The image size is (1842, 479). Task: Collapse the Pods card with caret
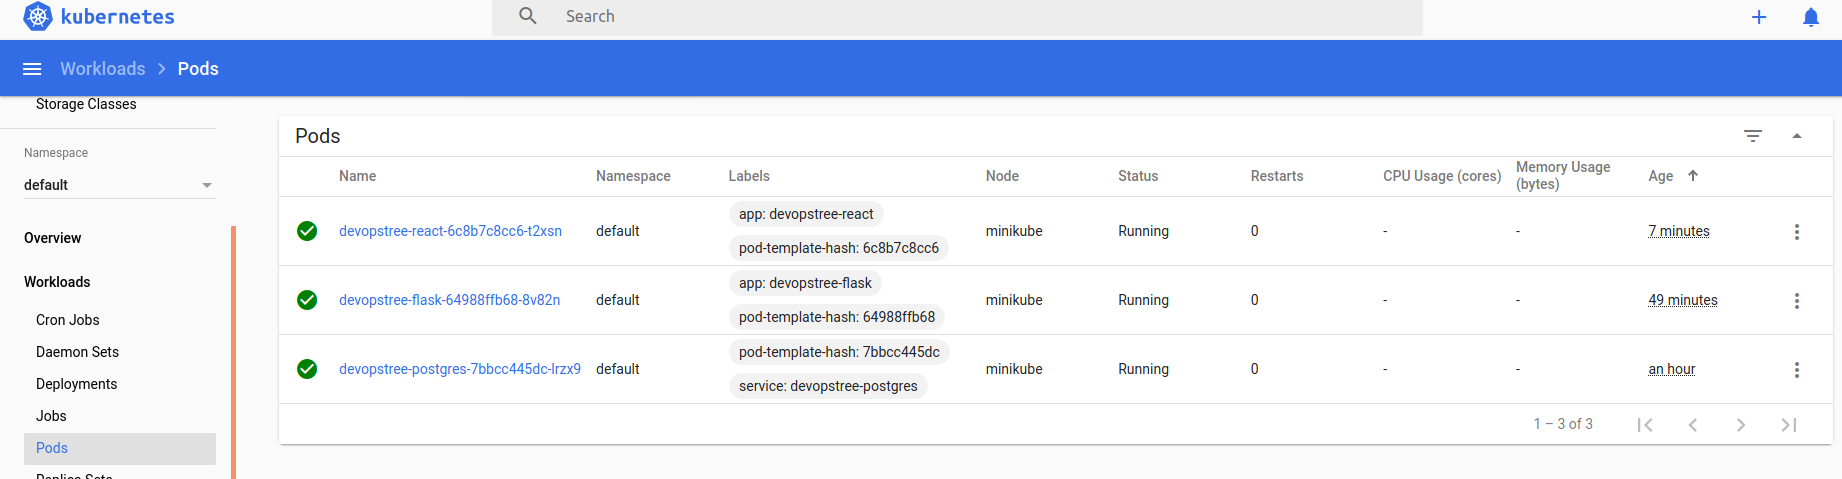[x=1797, y=136]
